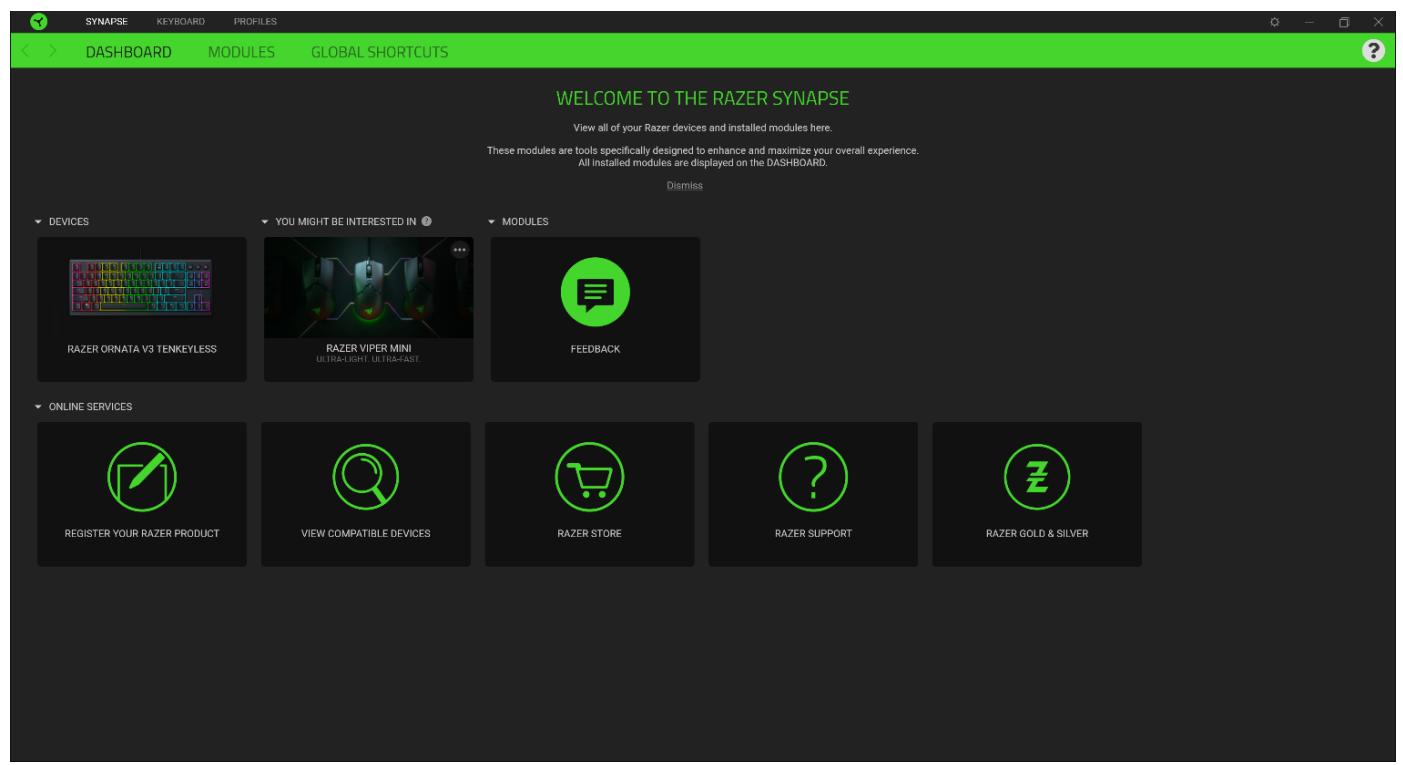
Task: Go back with the left navigation arrow
Action: [27, 51]
